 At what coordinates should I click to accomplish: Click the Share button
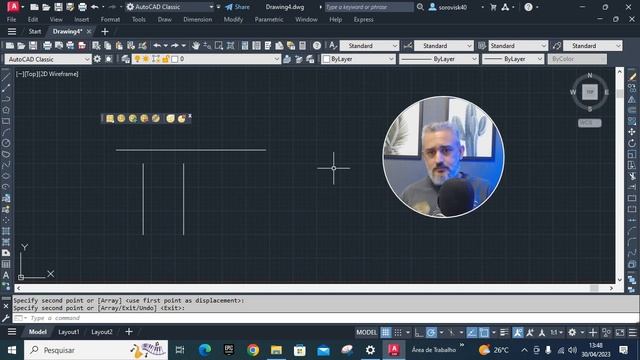tap(238, 7)
